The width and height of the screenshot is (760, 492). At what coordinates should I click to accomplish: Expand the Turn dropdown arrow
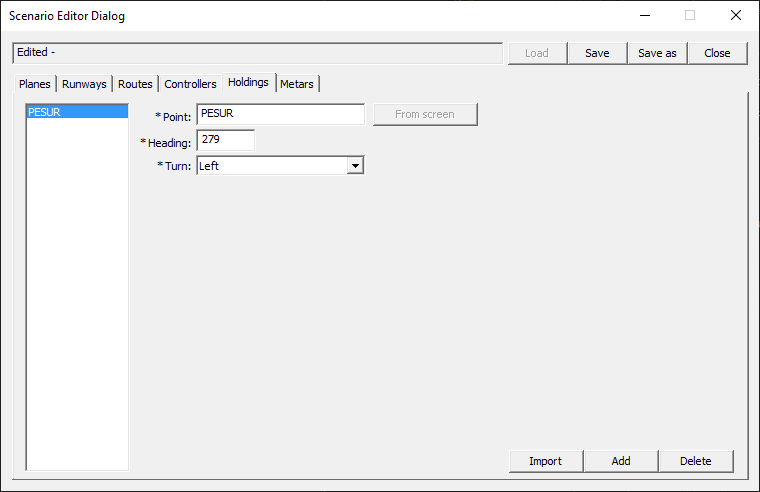click(354, 166)
